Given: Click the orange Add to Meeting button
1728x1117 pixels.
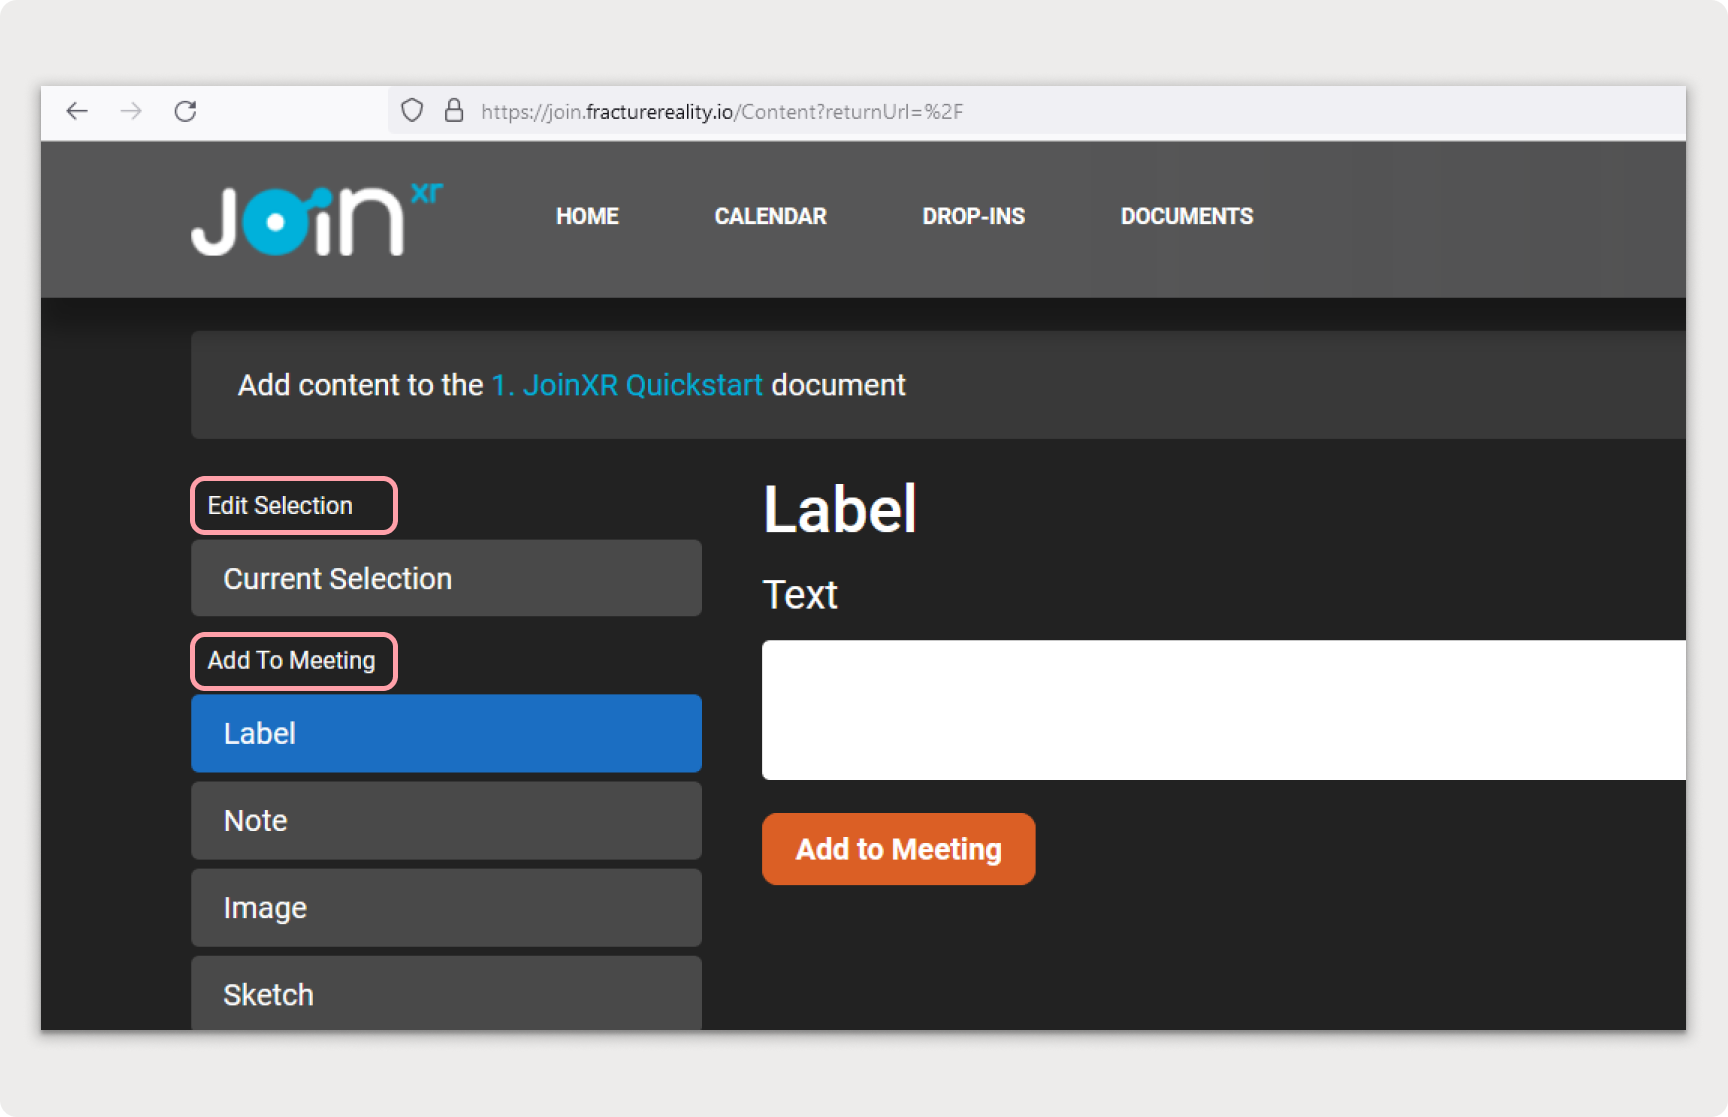Looking at the screenshot, I should (898, 849).
